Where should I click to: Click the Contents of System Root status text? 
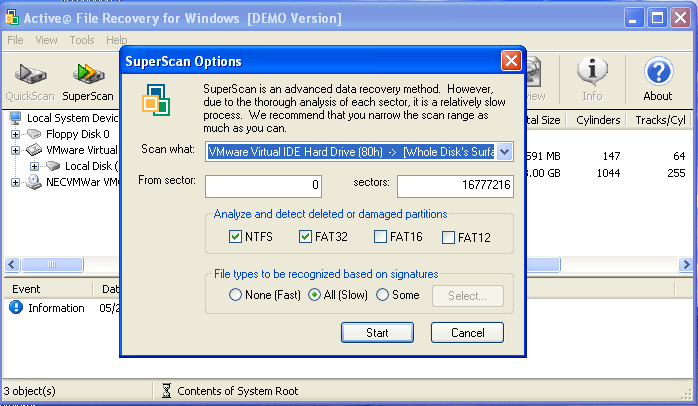238,391
